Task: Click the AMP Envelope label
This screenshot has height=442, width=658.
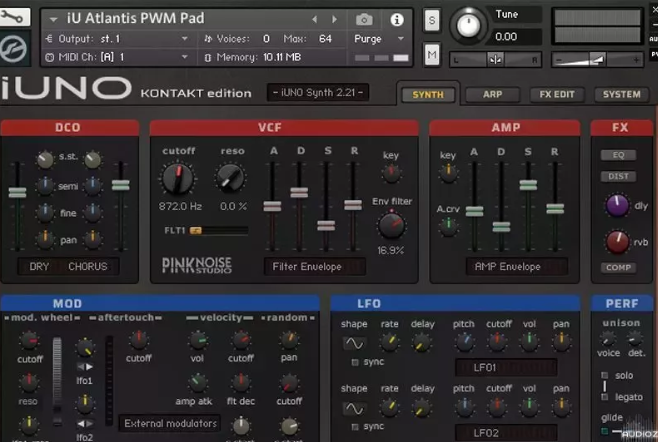Action: 517,267
